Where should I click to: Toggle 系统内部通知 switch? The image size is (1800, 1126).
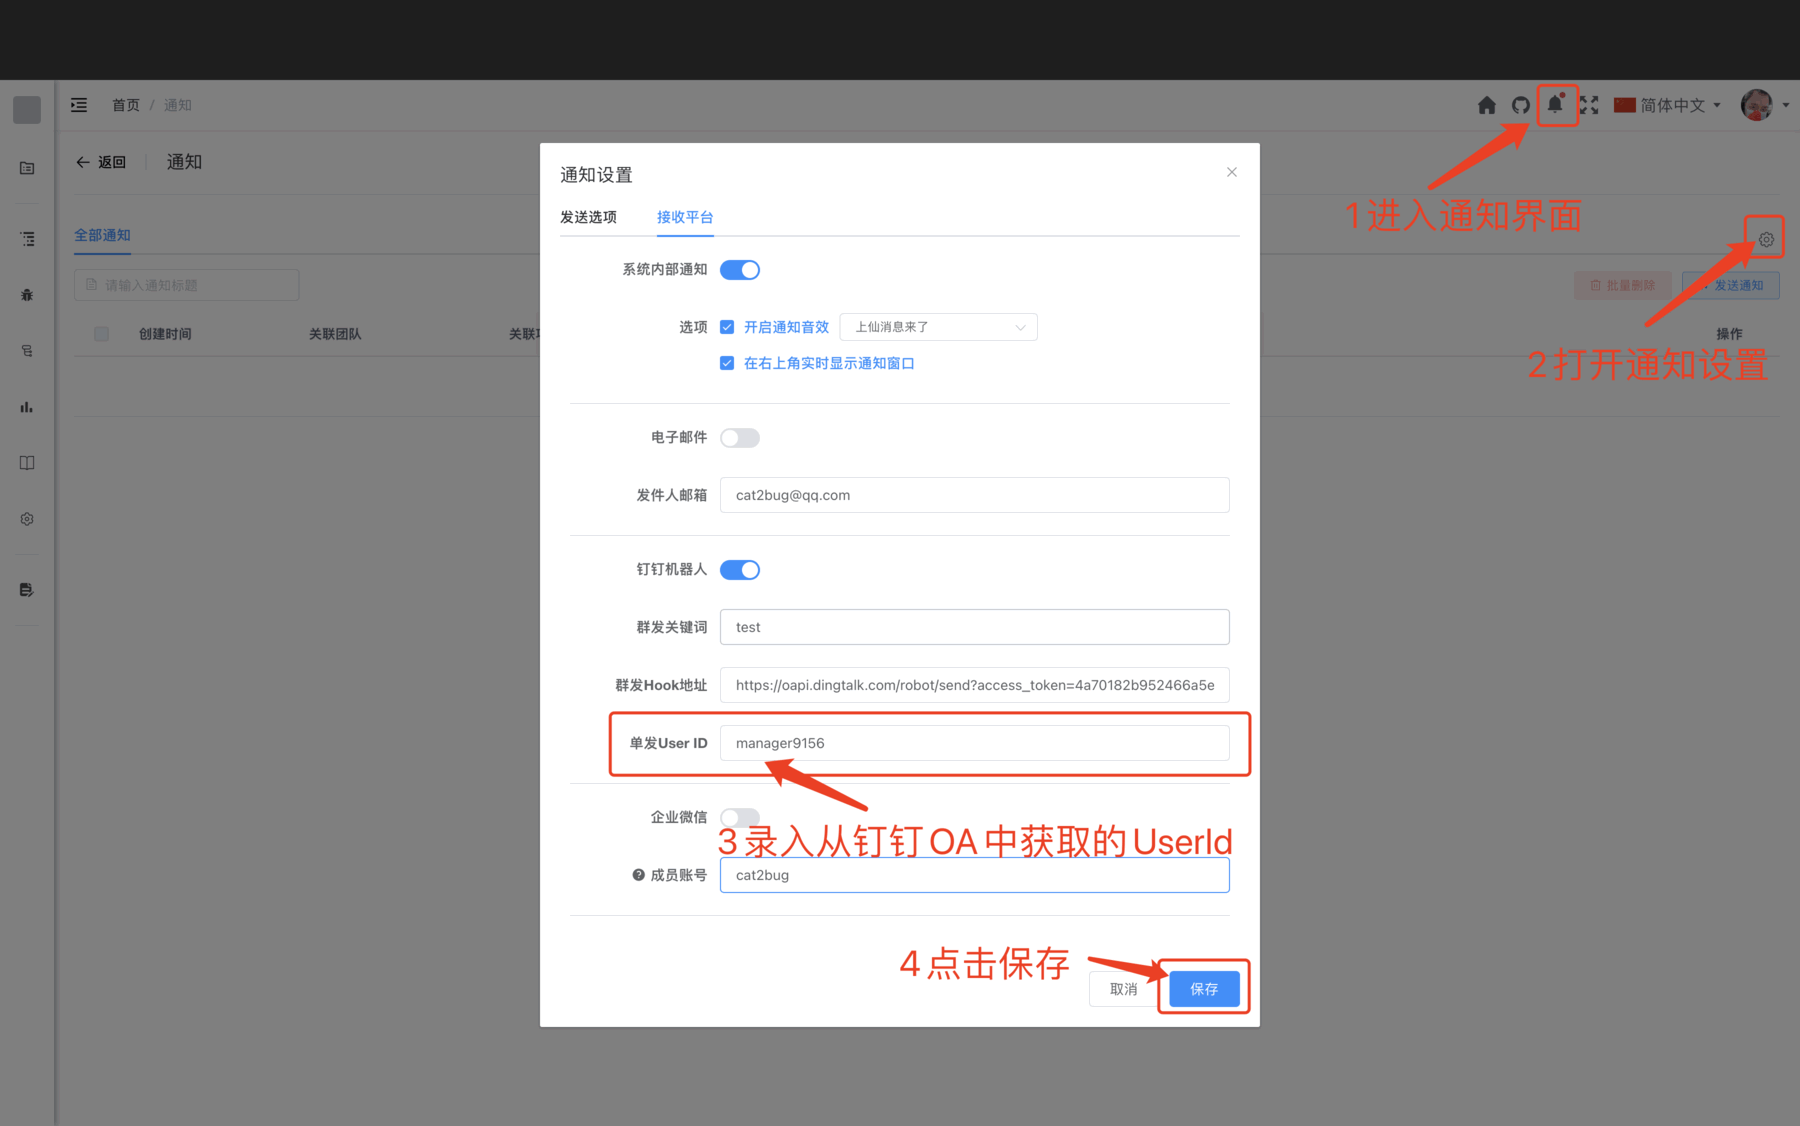tap(740, 270)
